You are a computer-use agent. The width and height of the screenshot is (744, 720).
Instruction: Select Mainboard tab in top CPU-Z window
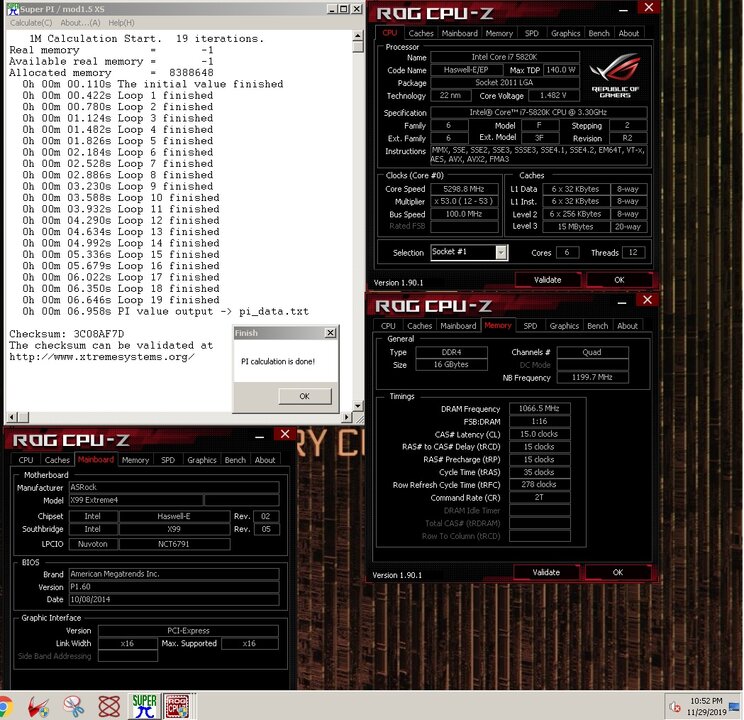(459, 33)
